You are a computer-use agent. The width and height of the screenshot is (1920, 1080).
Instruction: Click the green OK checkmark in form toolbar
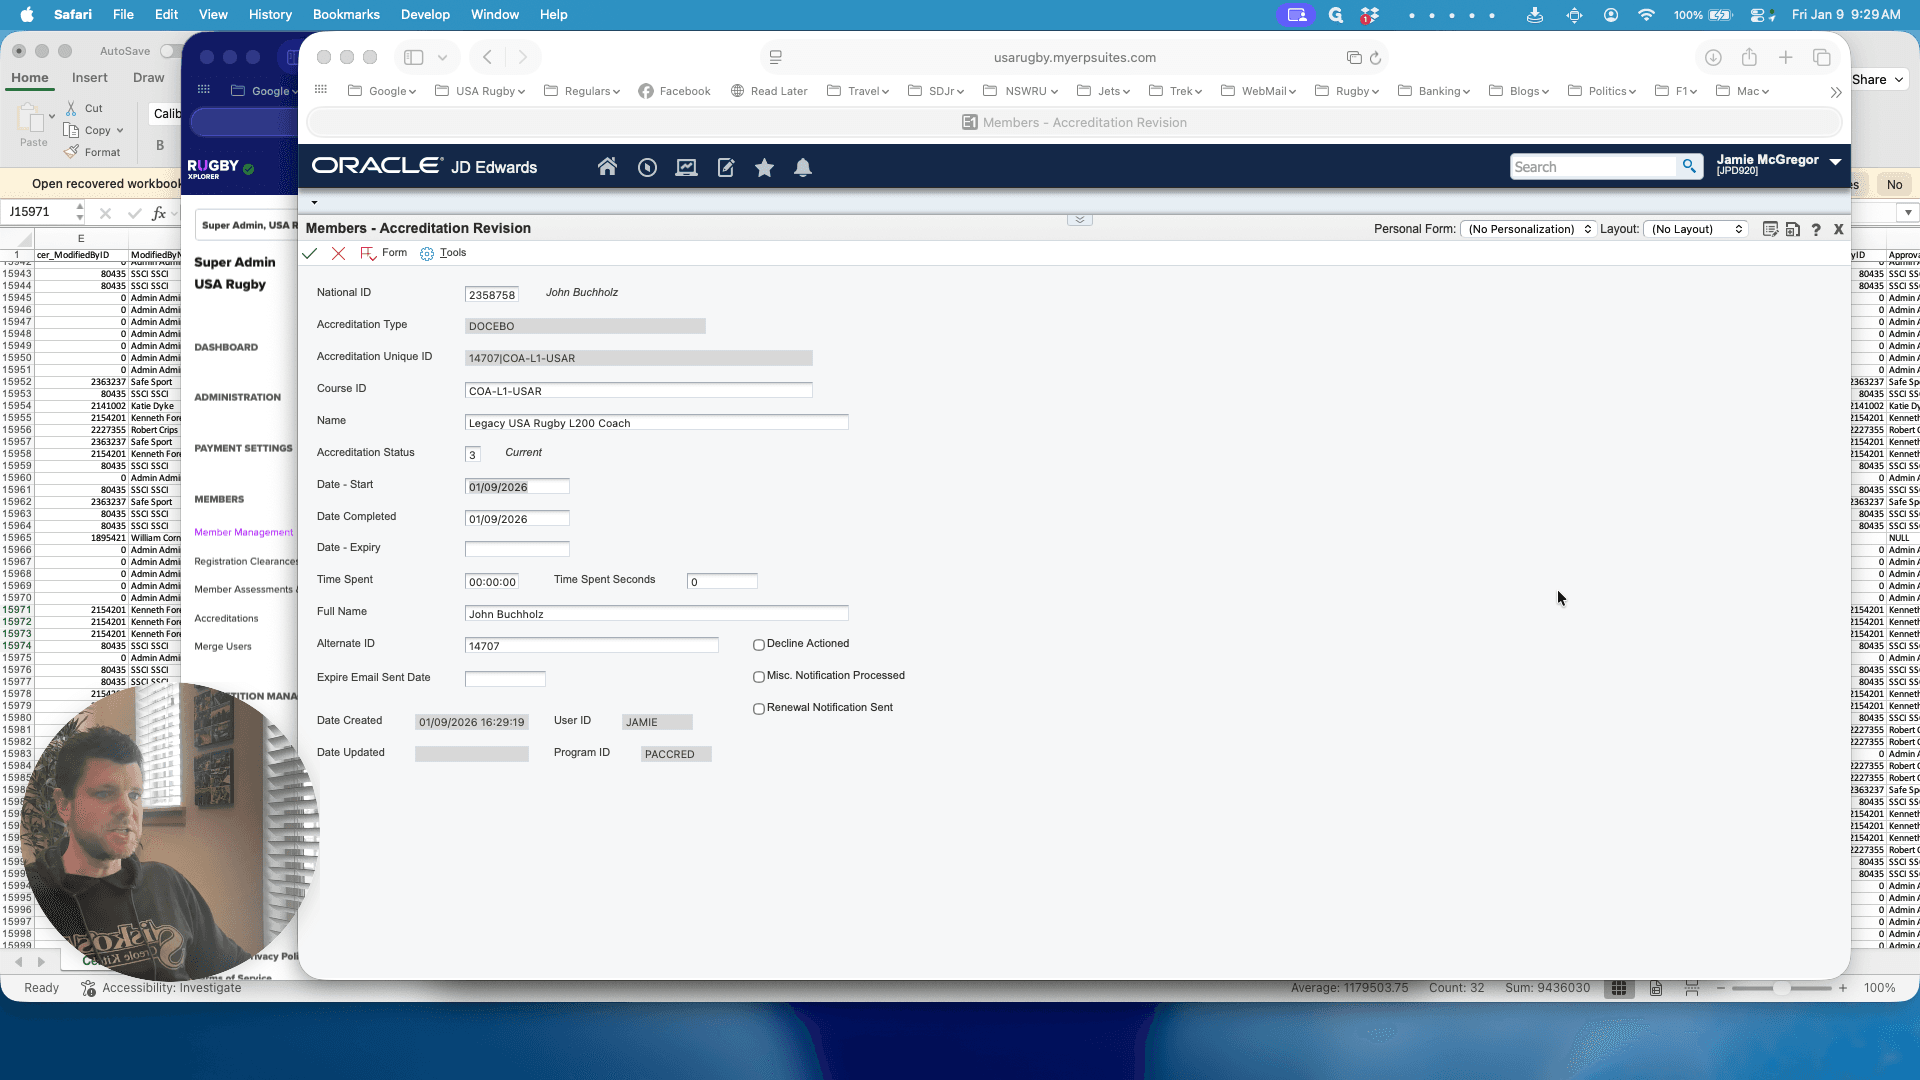click(310, 253)
